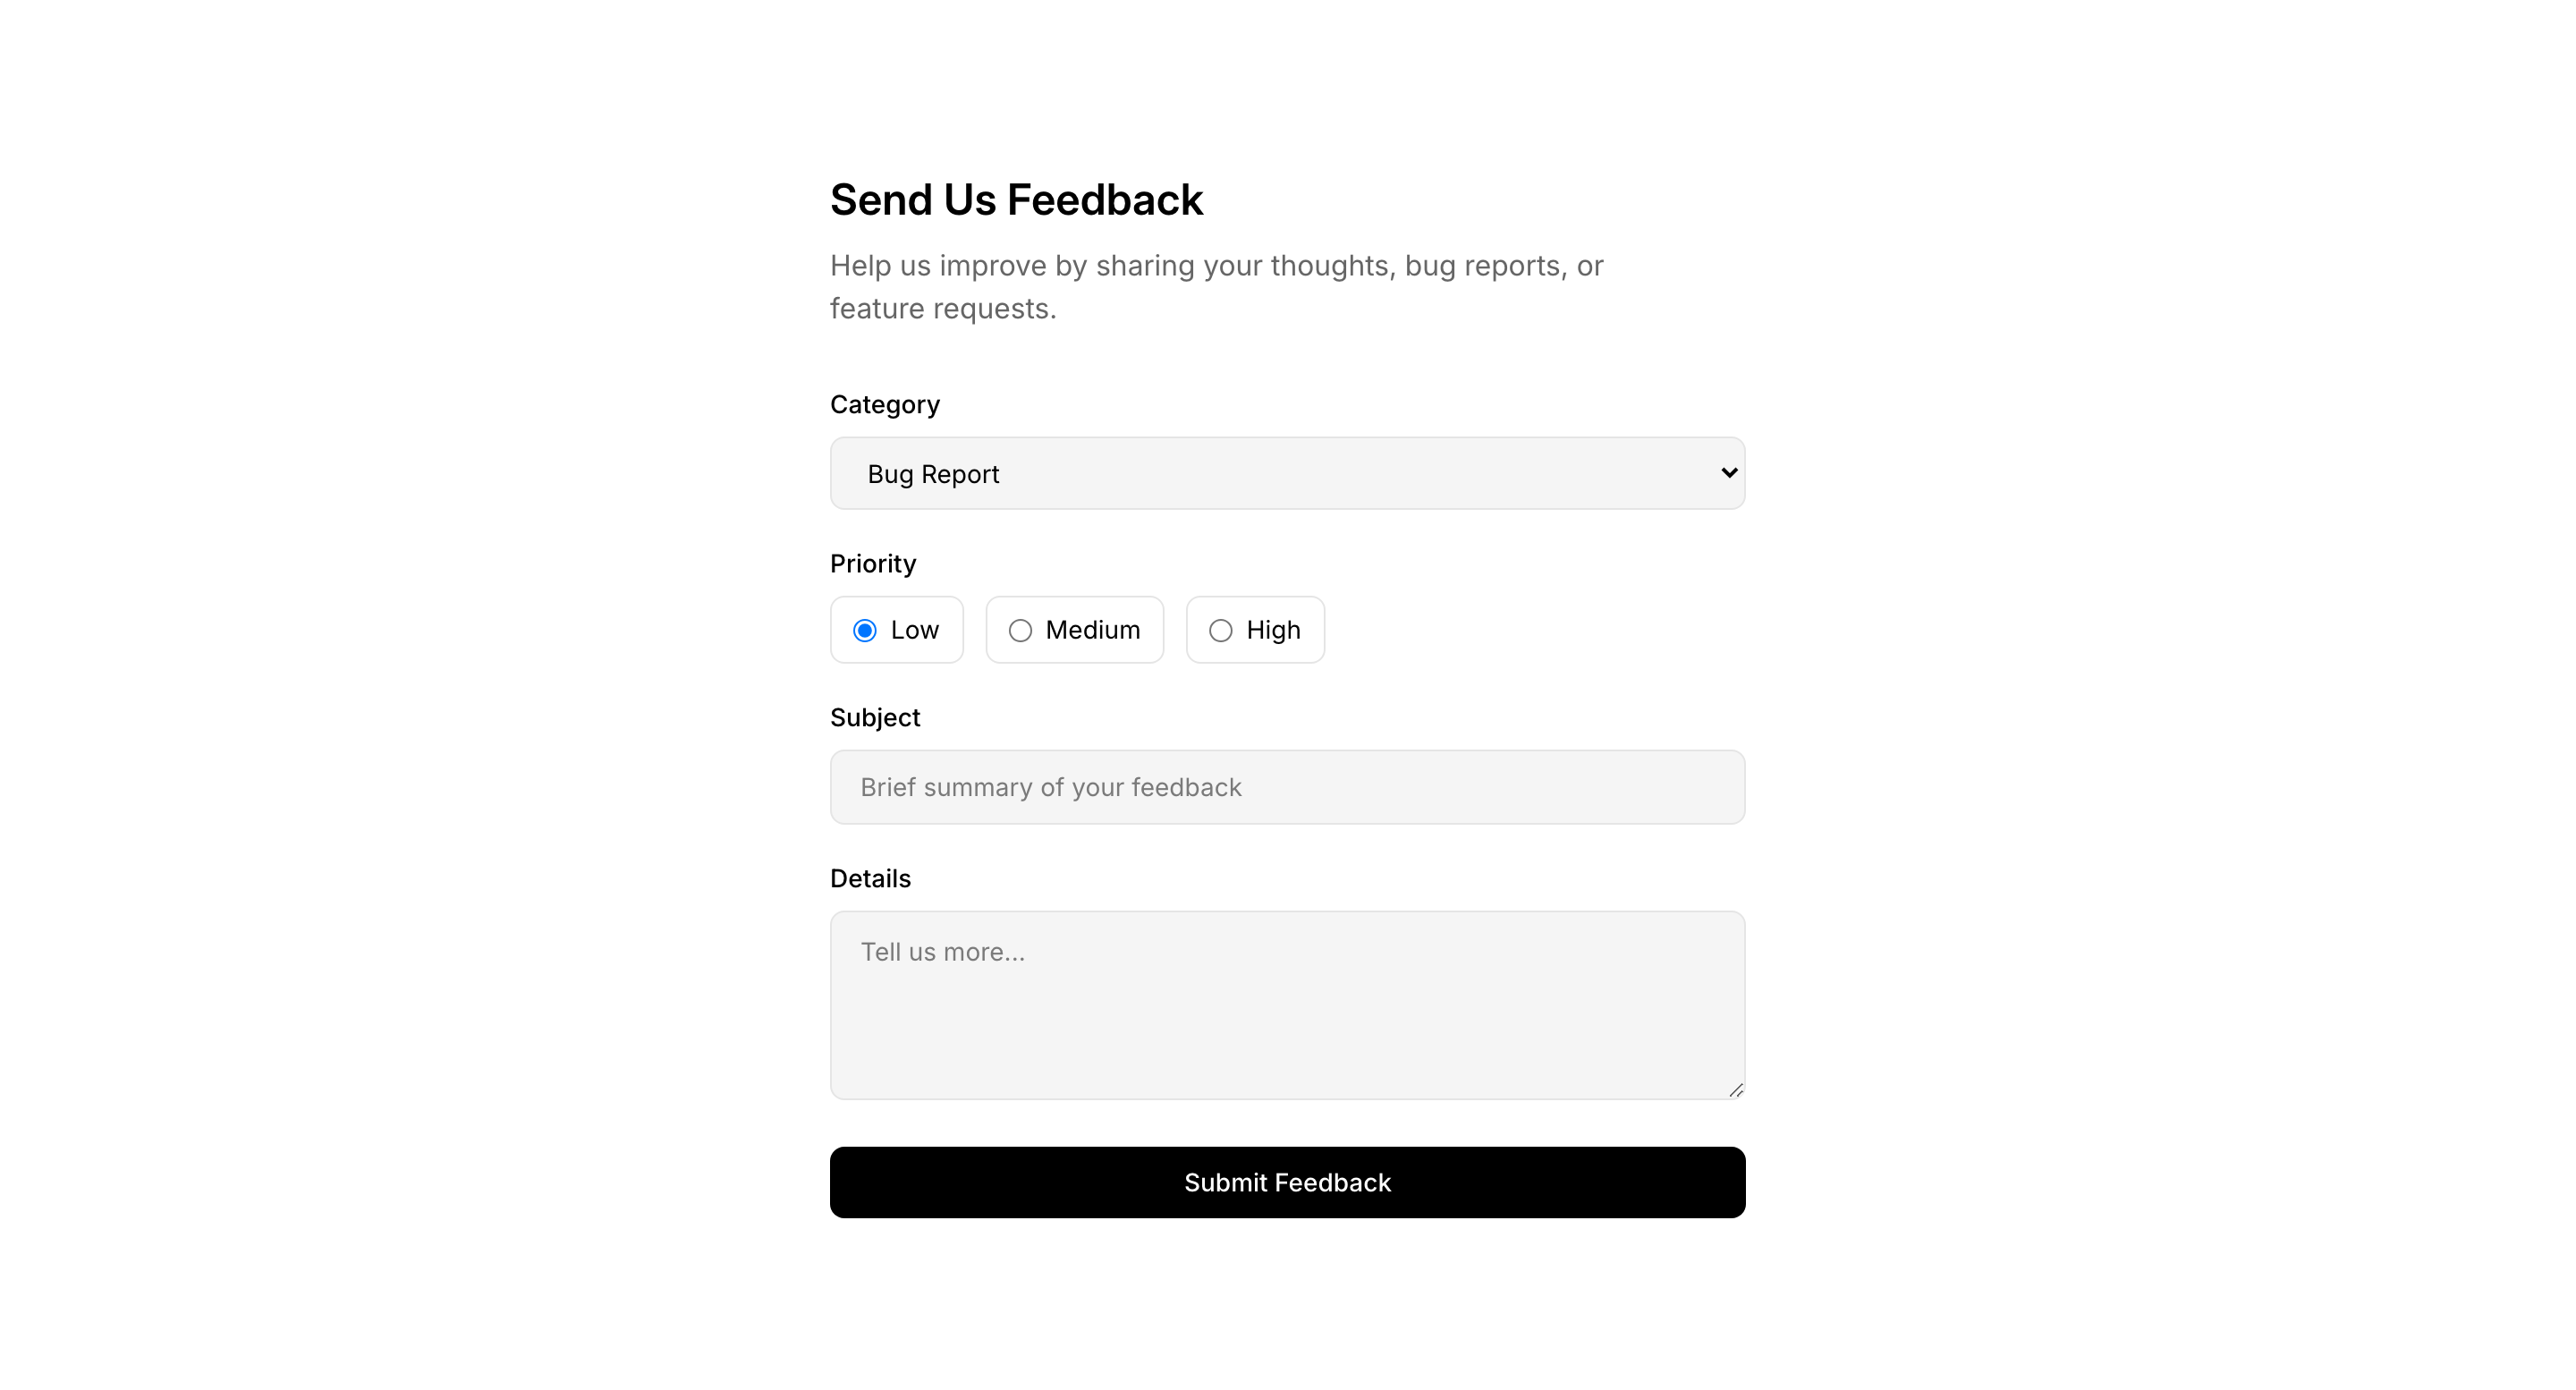Choose the Medium priority radio circle
Screen dimensions: 2576x1390
point(1020,631)
